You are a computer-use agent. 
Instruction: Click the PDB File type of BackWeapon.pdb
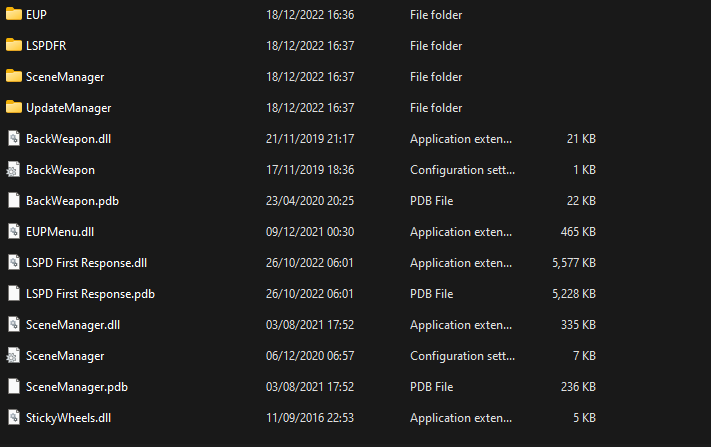click(431, 201)
